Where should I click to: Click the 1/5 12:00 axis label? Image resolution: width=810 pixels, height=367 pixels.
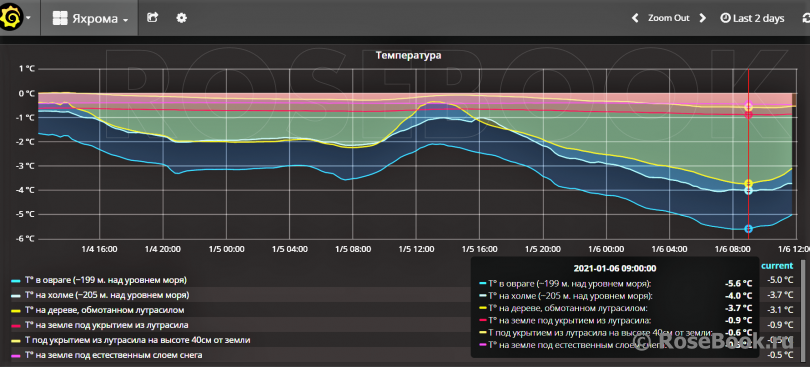416,249
